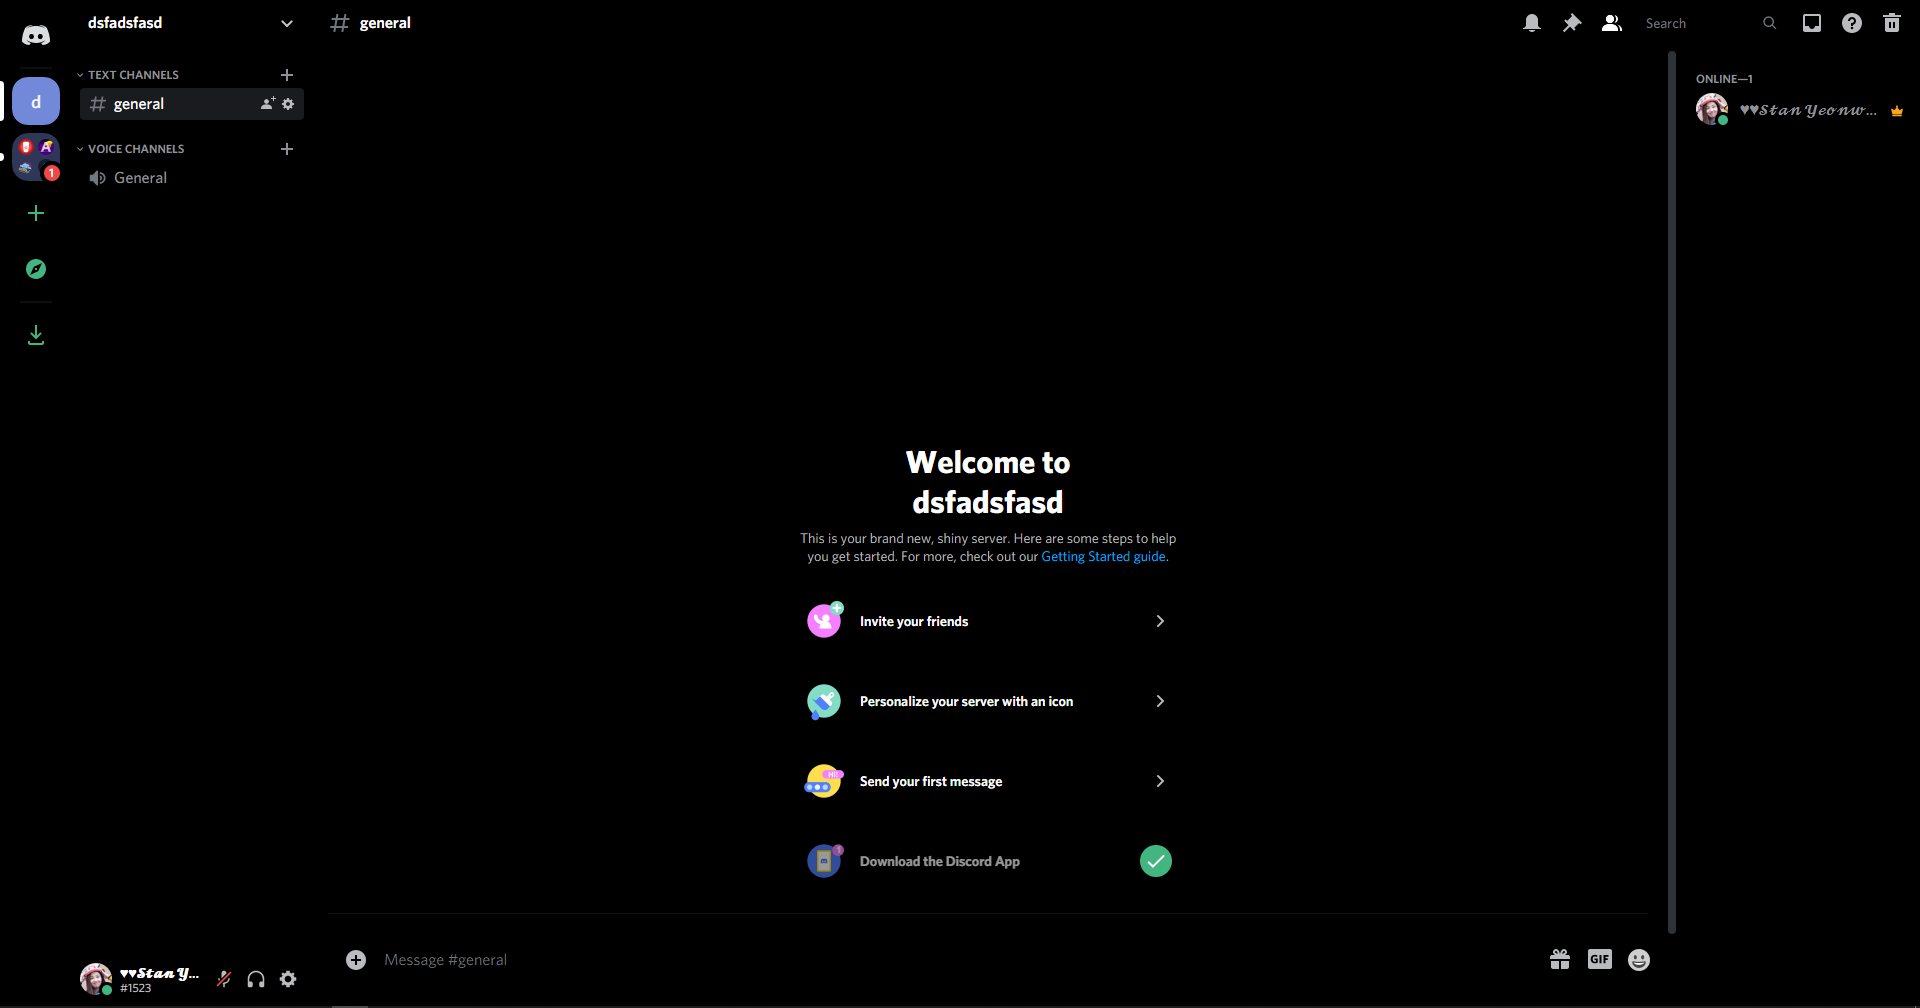Open the gift icon near message box
Image resolution: width=1920 pixels, height=1008 pixels.
(x=1559, y=959)
